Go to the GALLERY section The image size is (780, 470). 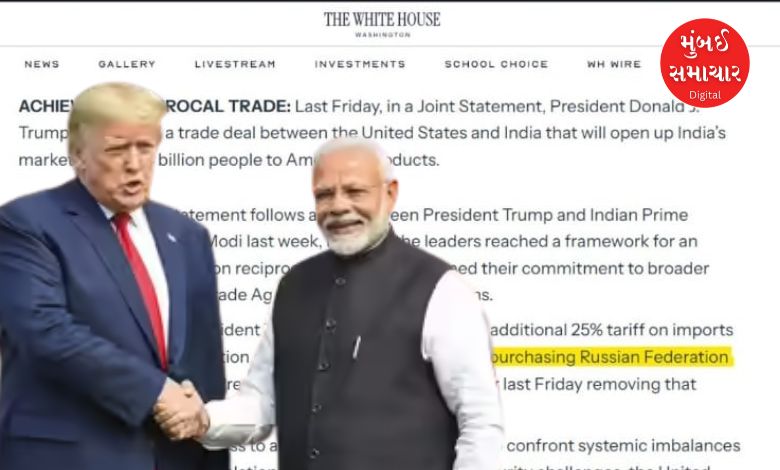coord(127,64)
